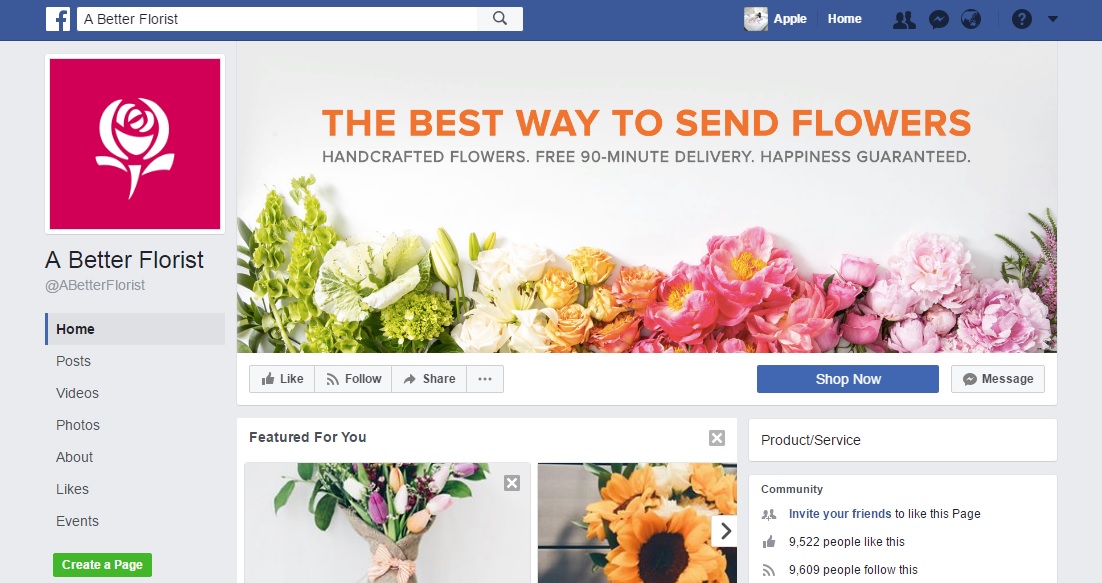
Task: Click the Apple profile picture thumbnail
Action: point(756,19)
